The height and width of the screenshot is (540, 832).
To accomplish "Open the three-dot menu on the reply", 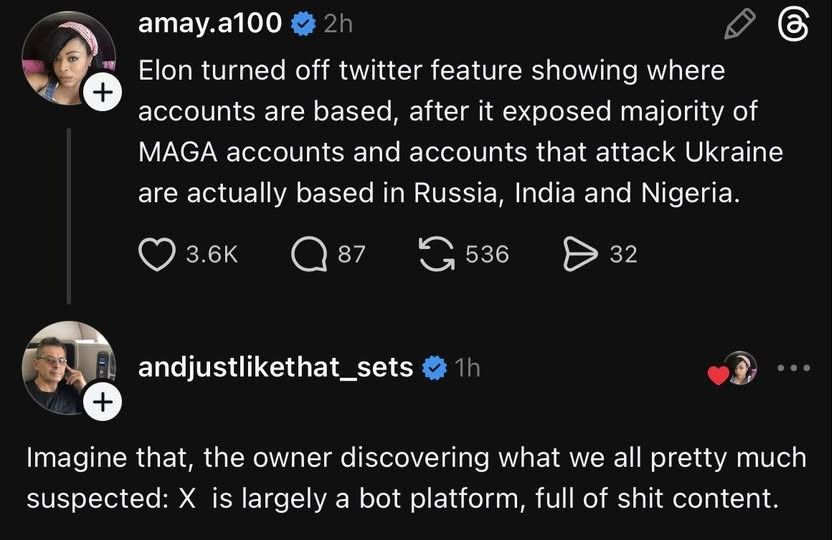I will [794, 369].
